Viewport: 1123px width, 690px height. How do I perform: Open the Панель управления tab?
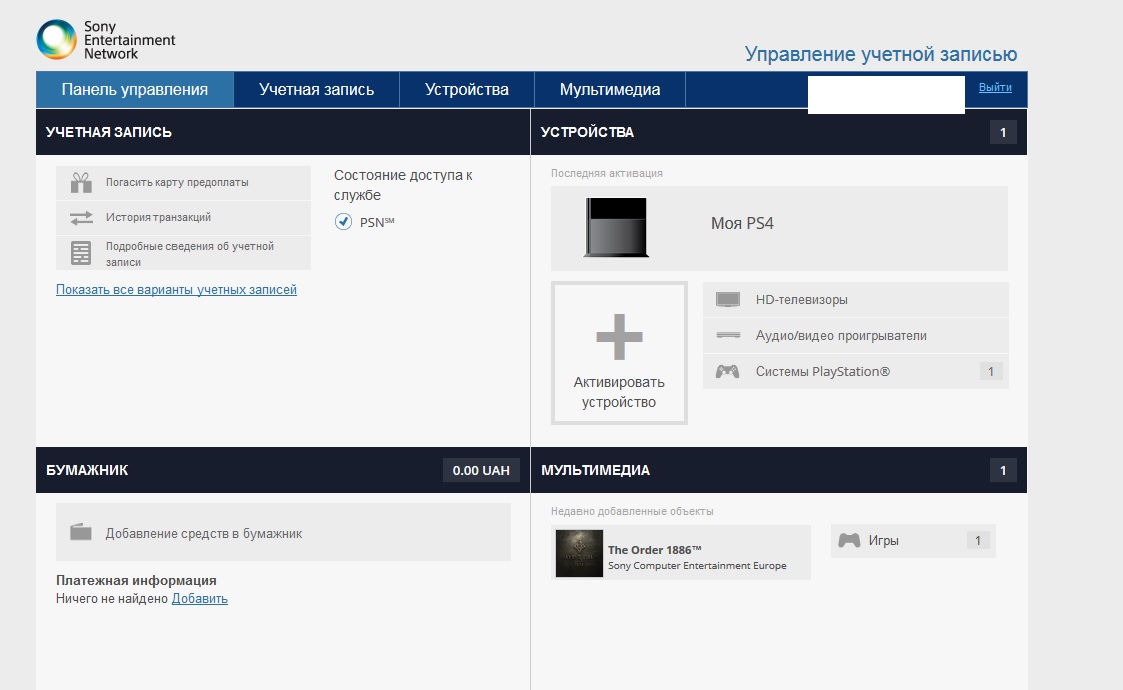click(x=135, y=90)
